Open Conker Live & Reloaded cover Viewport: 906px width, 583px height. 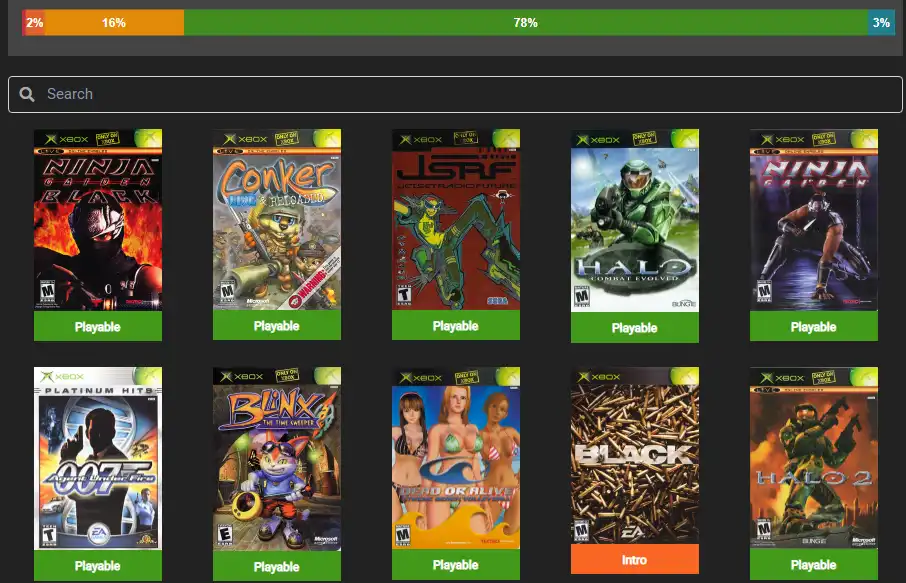point(277,220)
